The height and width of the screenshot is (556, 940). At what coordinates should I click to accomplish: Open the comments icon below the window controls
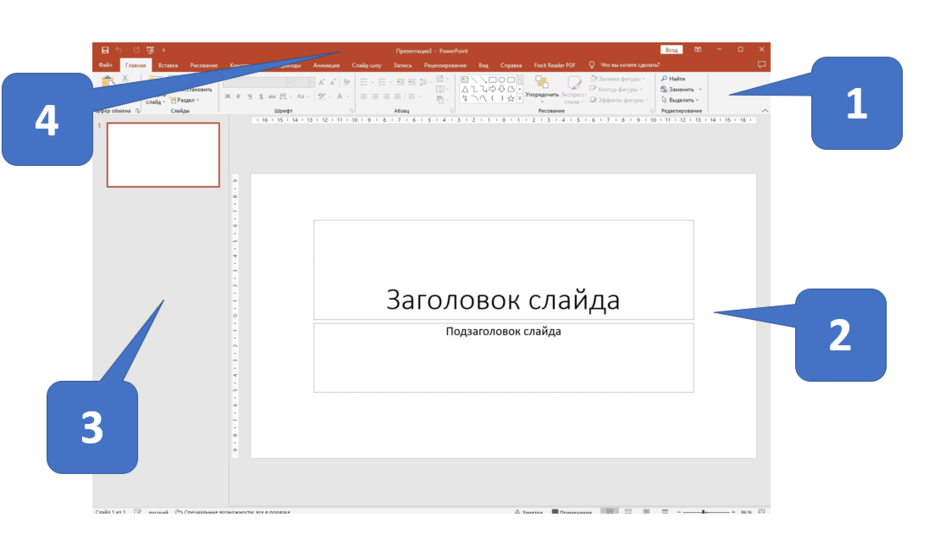pyautogui.click(x=761, y=64)
